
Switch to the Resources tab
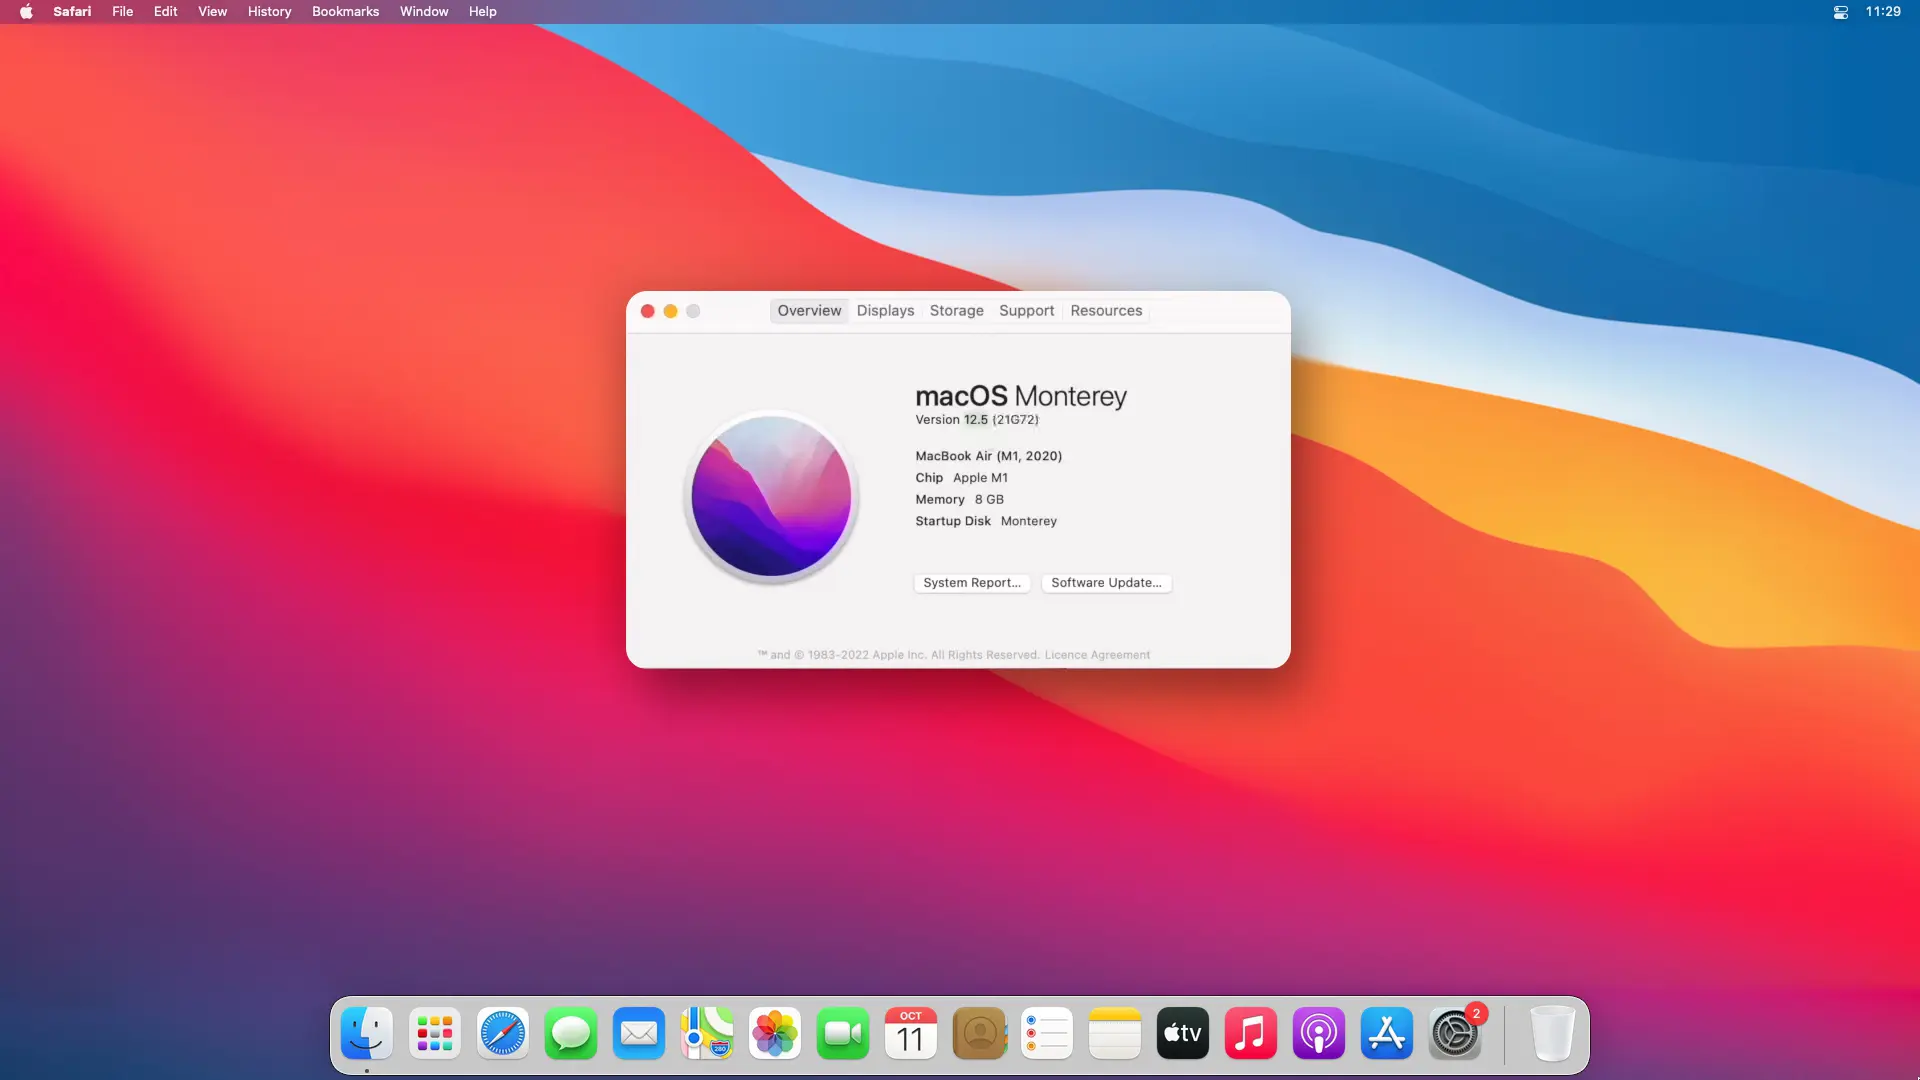(1106, 311)
